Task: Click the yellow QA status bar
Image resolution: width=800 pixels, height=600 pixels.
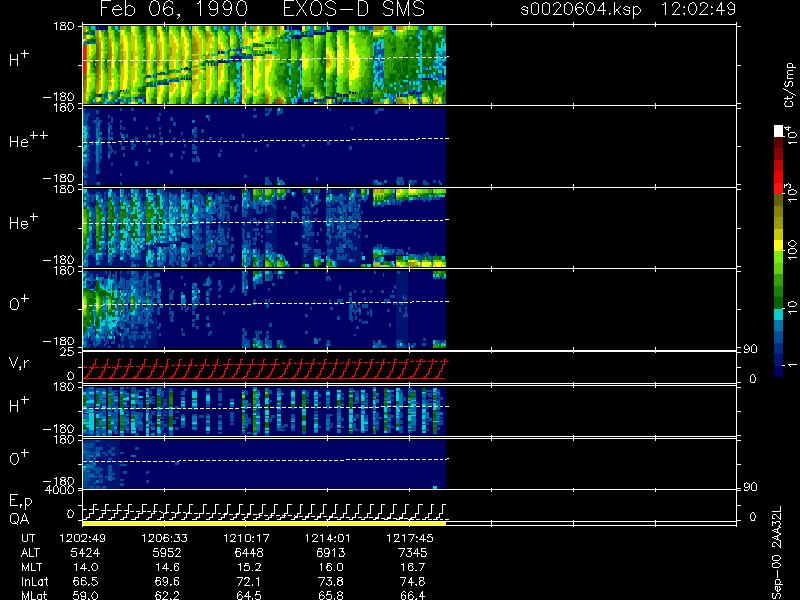Action: point(264,523)
